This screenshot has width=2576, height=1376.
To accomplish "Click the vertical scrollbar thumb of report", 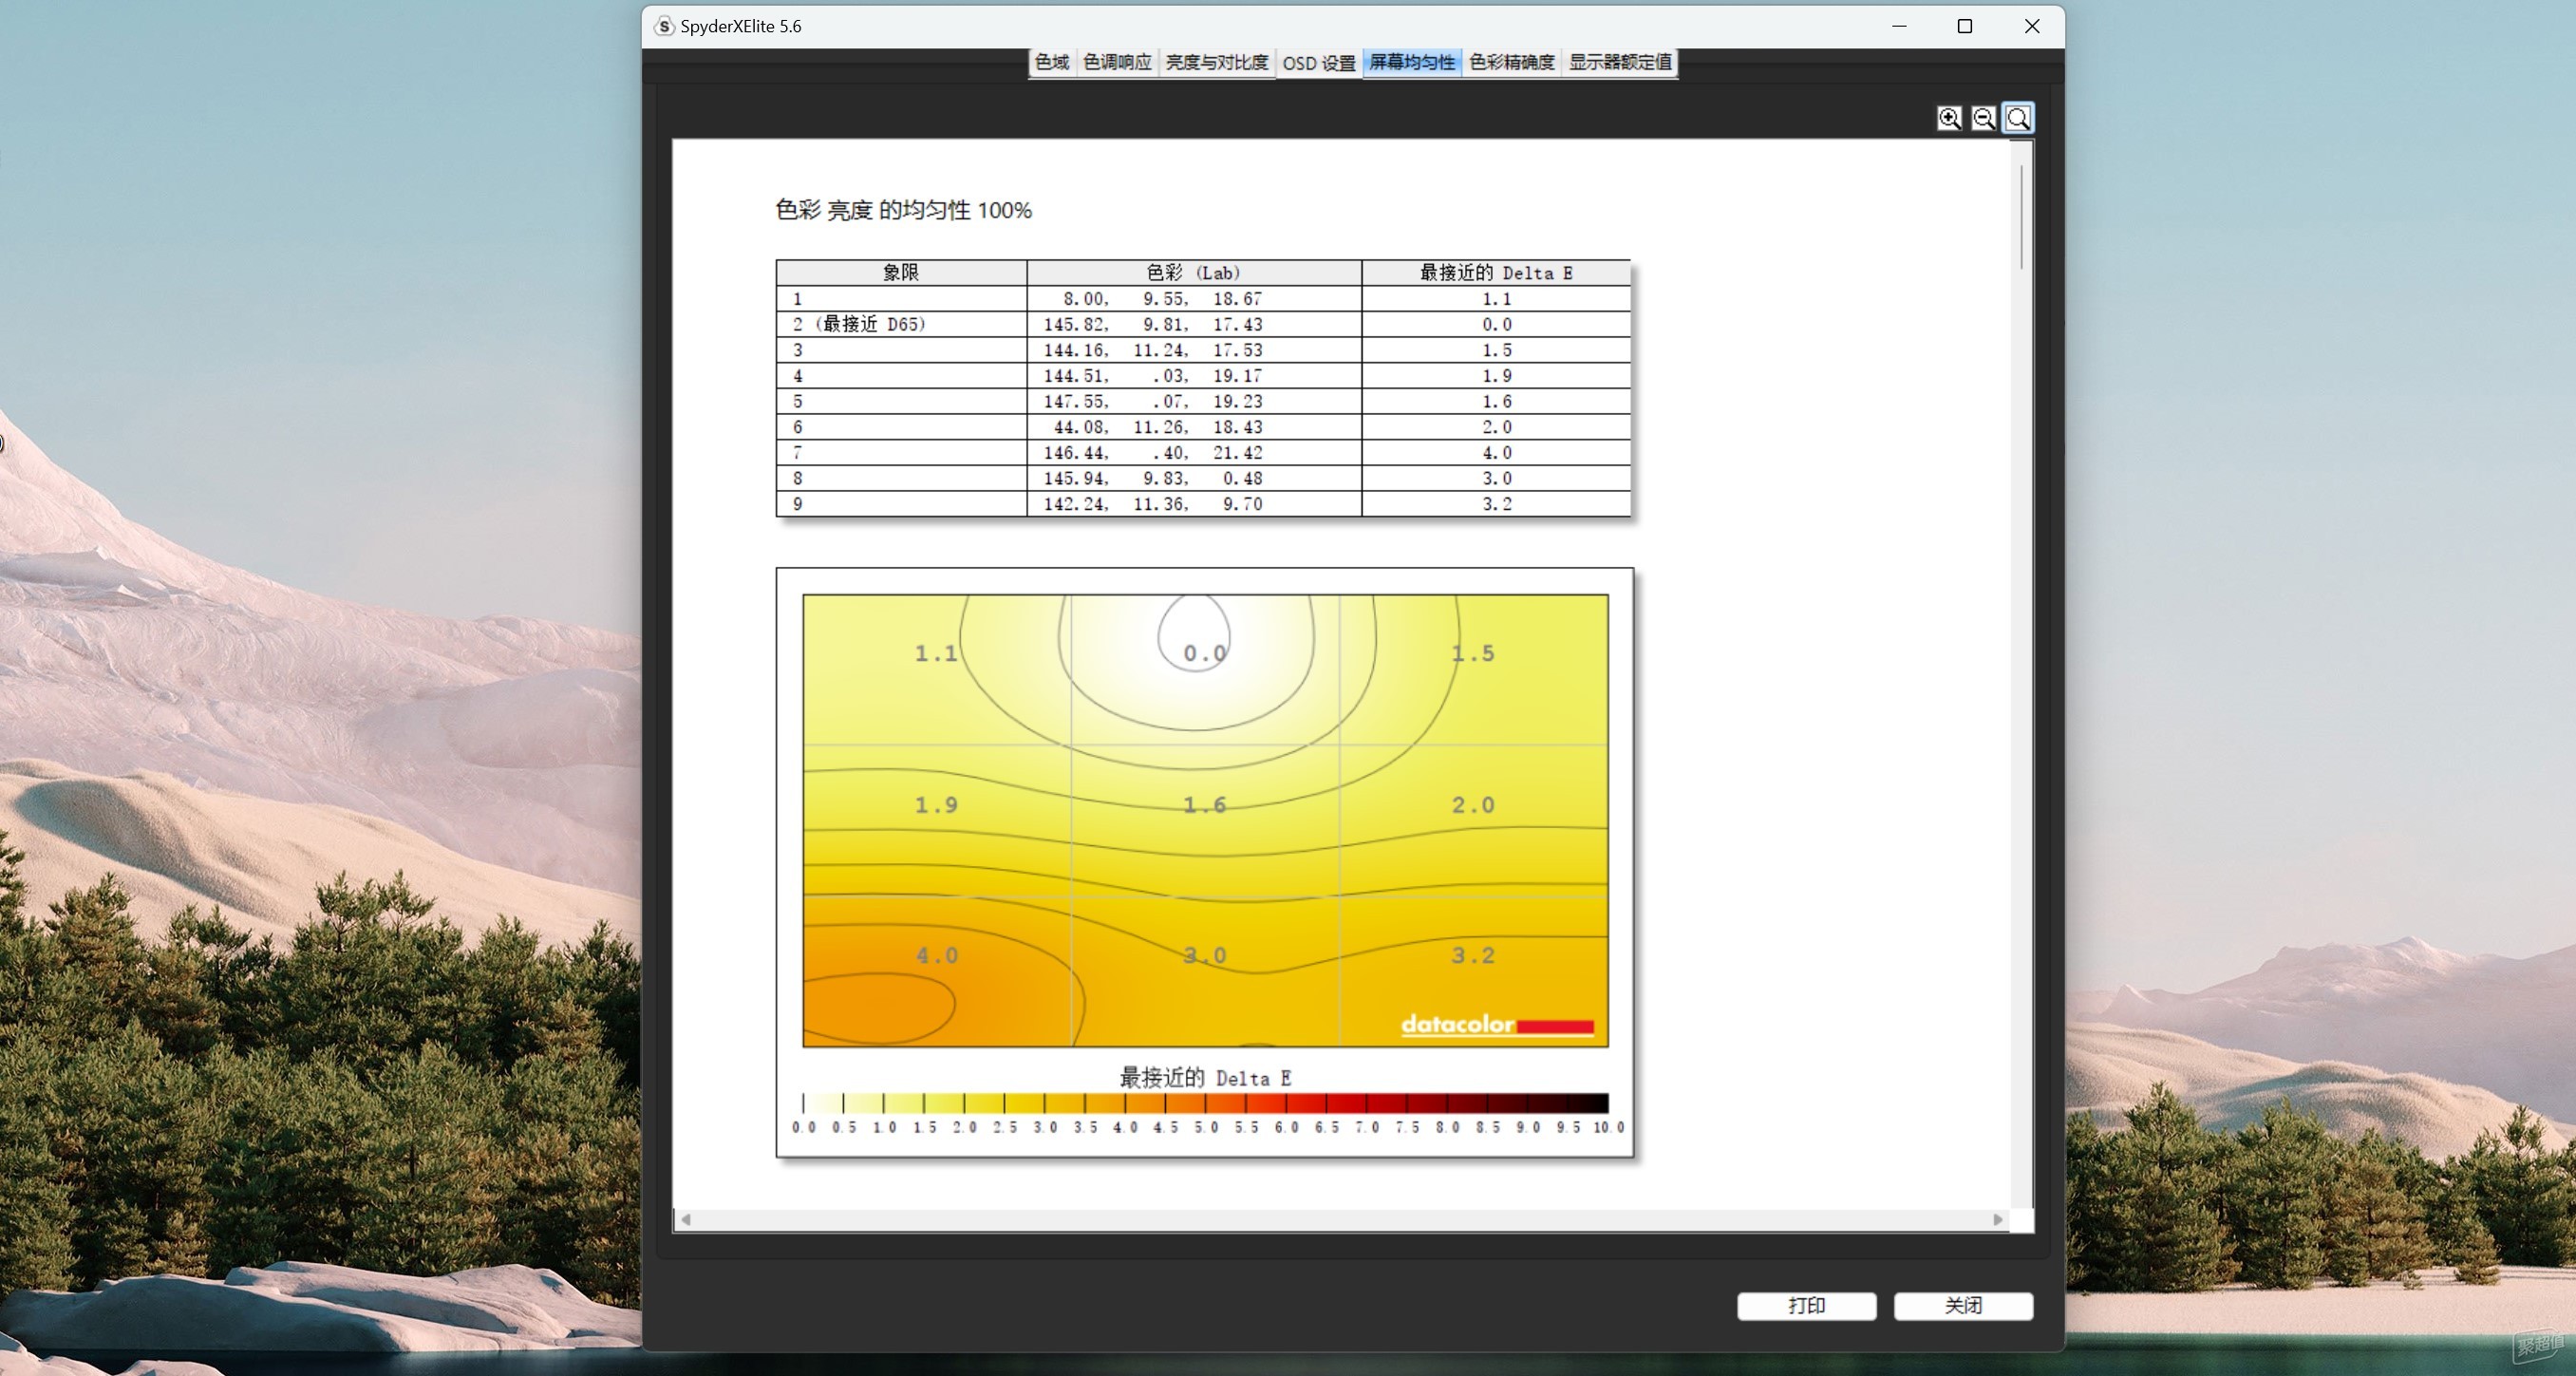I will tap(2021, 217).
